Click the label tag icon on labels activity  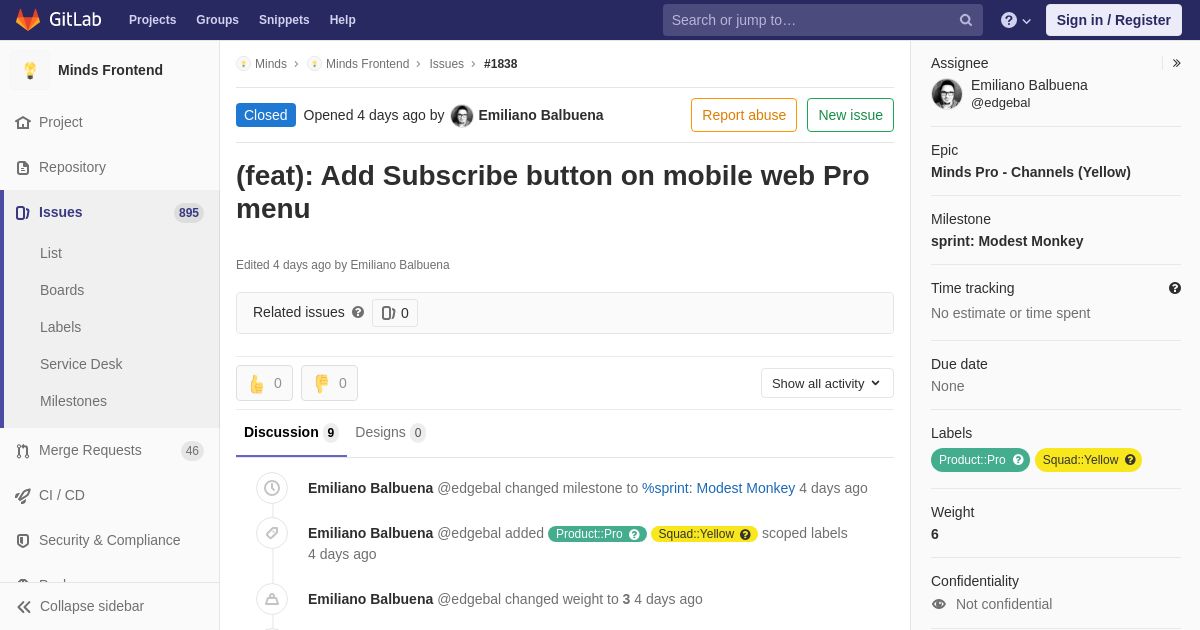click(x=272, y=533)
